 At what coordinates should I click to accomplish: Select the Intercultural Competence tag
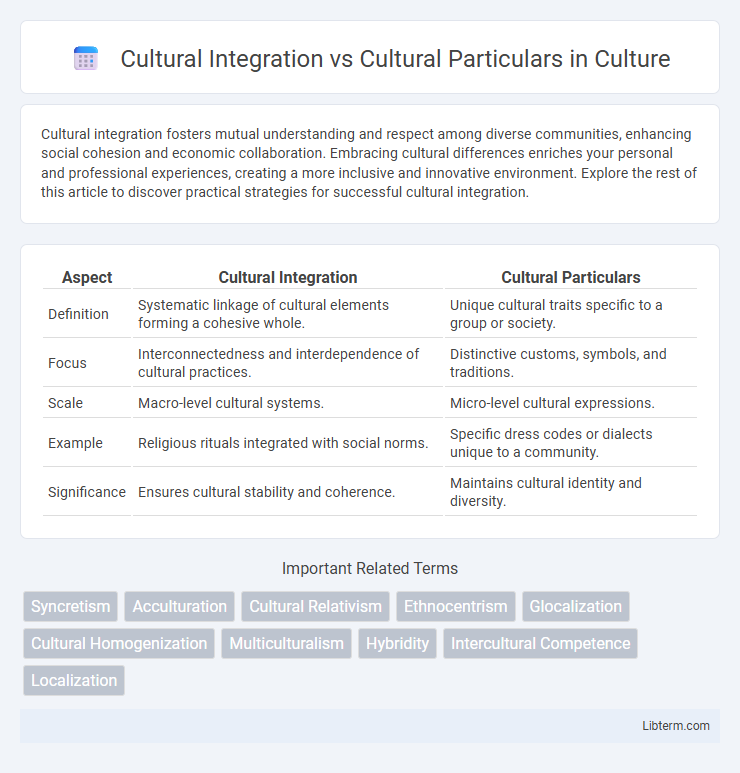(540, 643)
